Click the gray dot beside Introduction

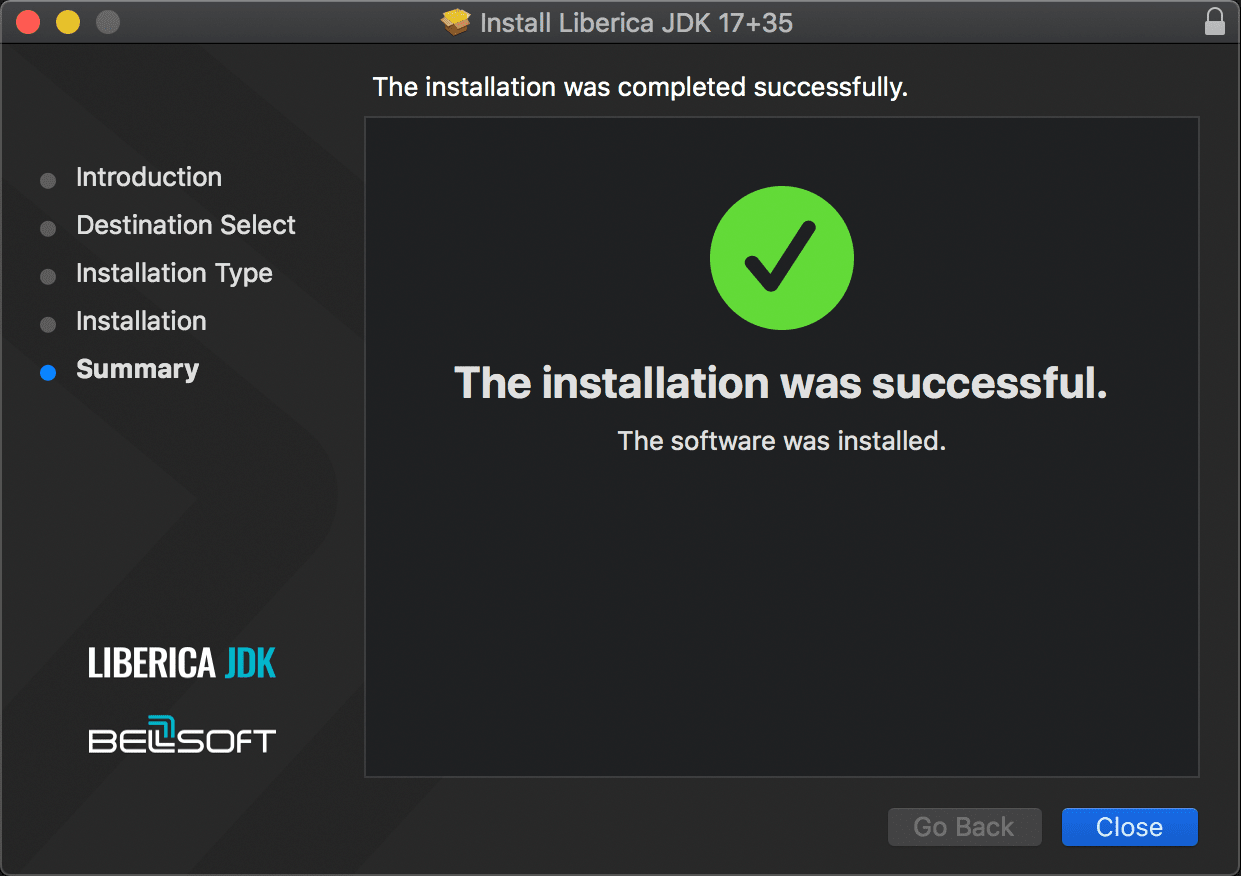(x=47, y=180)
